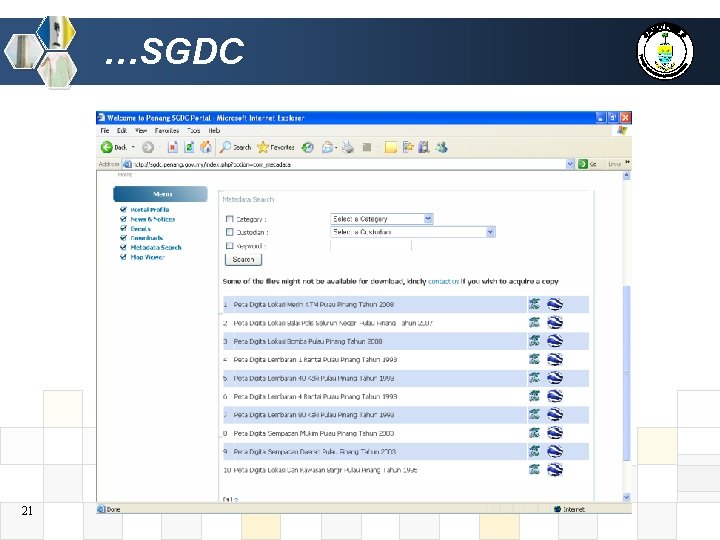
Task: Open the Select a Custodian dropdown
Action: (412, 232)
